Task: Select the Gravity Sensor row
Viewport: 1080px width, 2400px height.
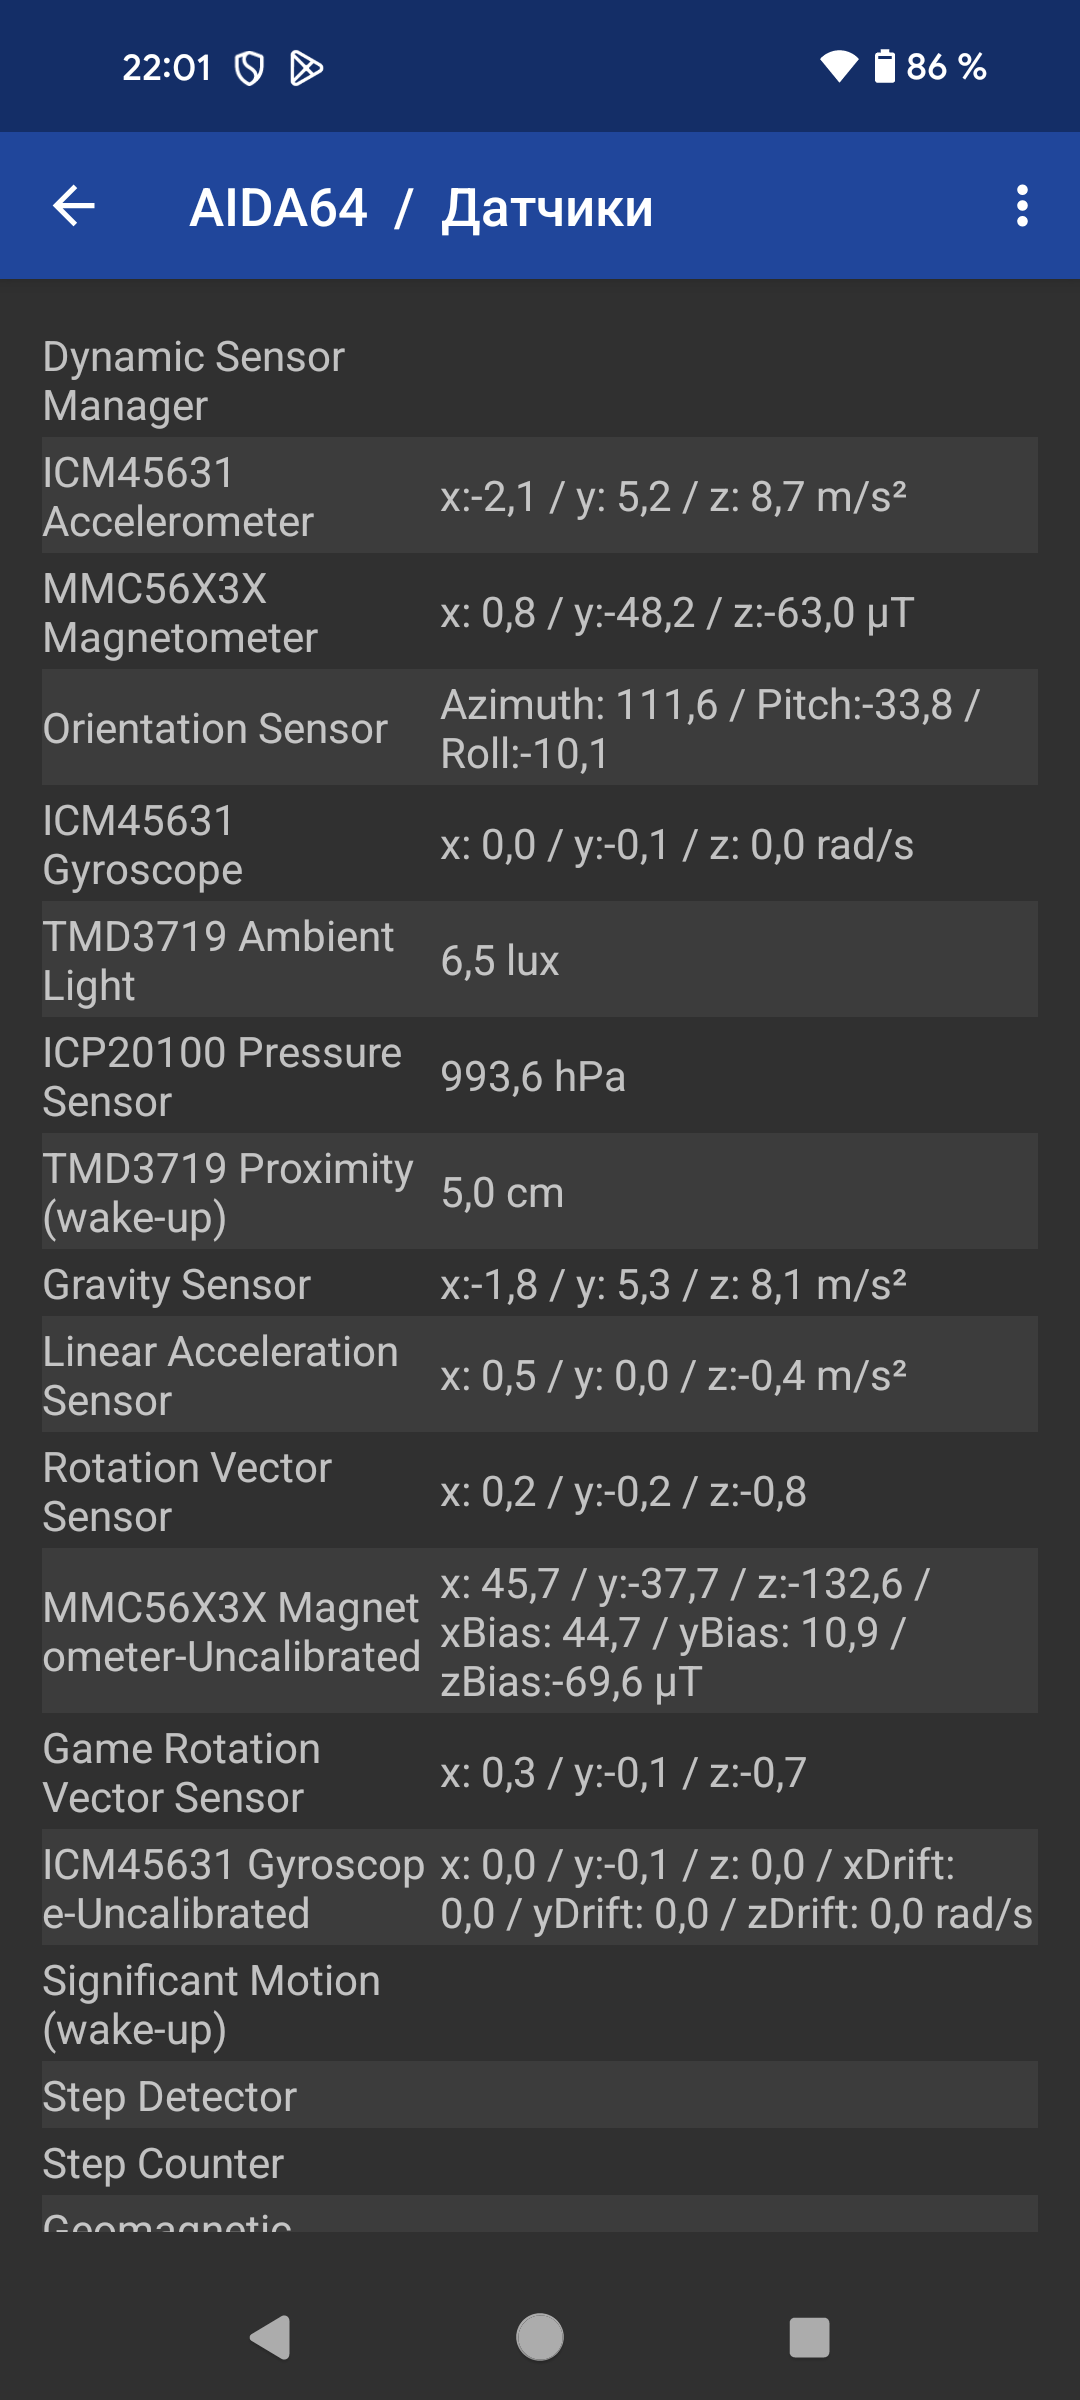Action: click(540, 1284)
